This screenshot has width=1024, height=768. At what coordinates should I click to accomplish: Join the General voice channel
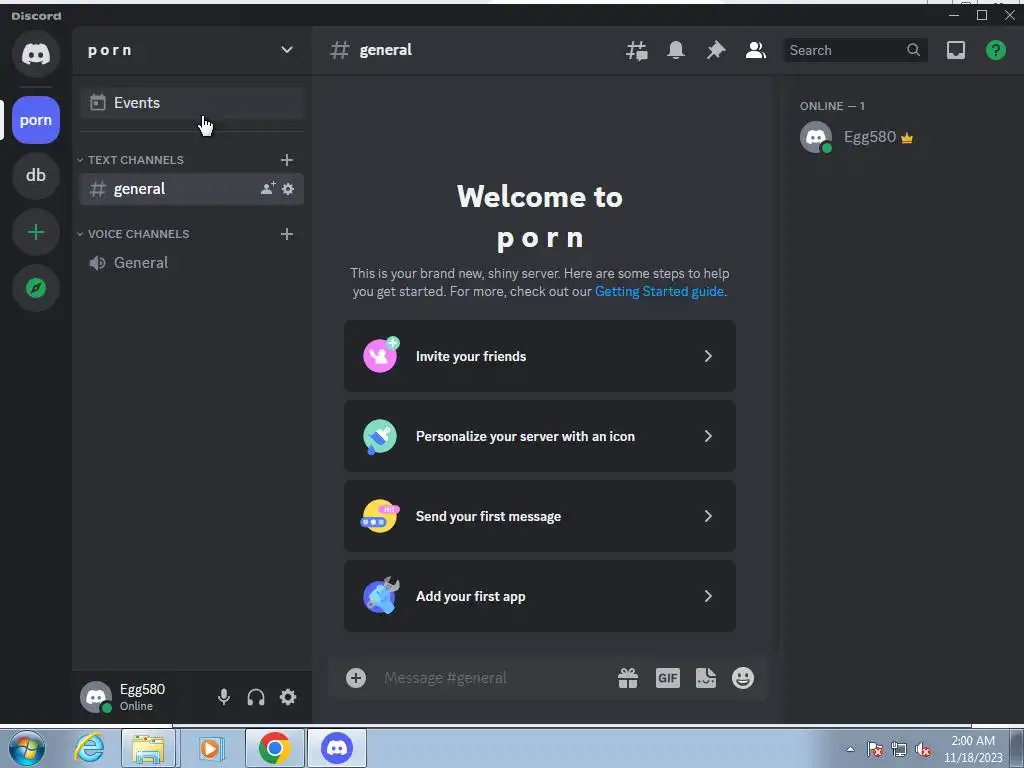[192, 263]
